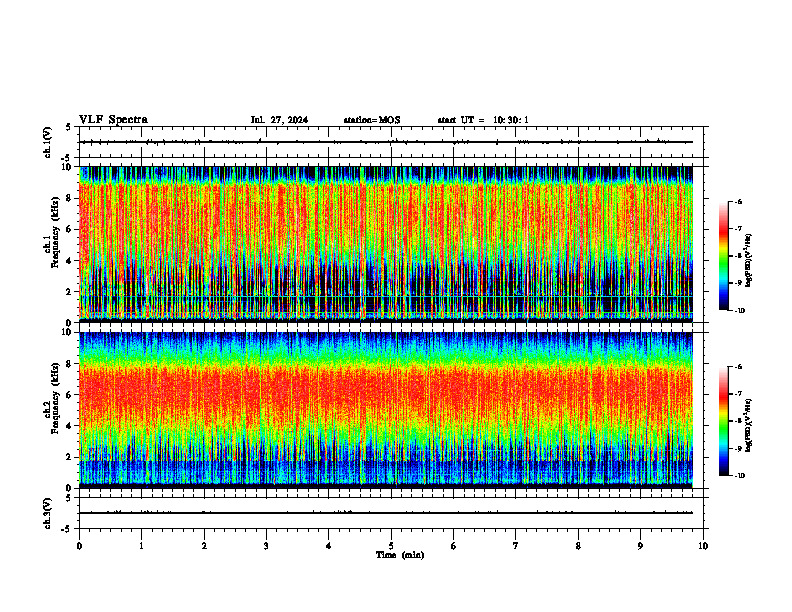Click inside the ch.1 spectrogram panel
Screen dimensions: 792x612
coord(386,244)
